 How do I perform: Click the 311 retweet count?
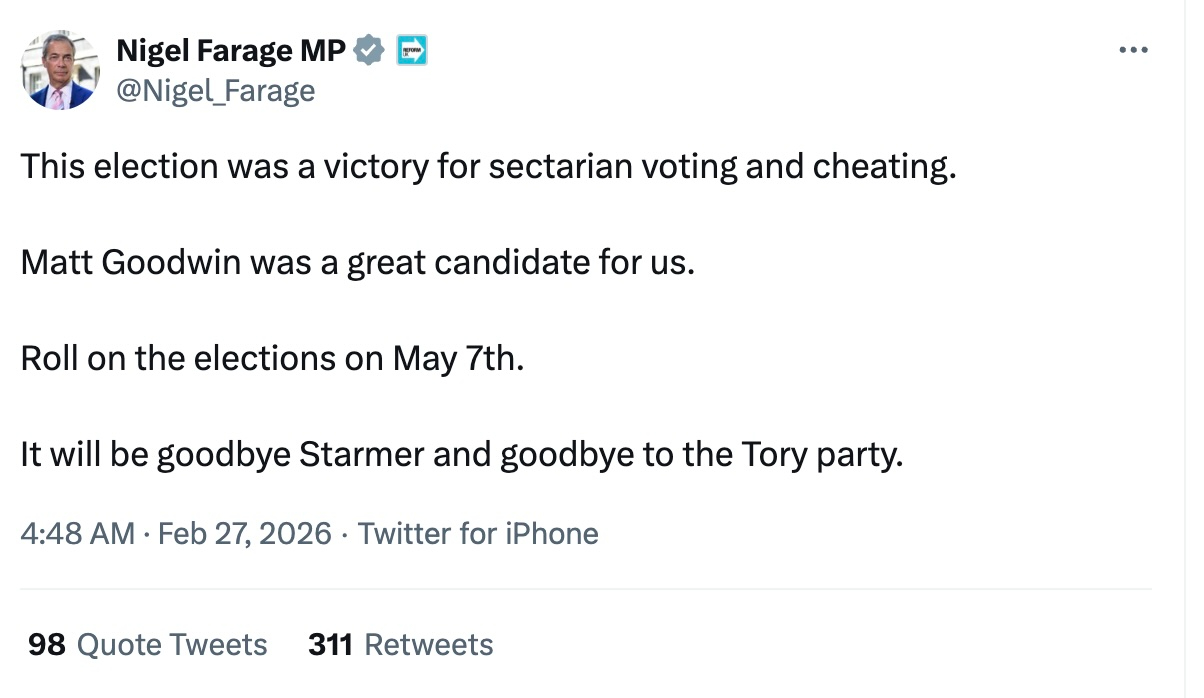point(330,645)
